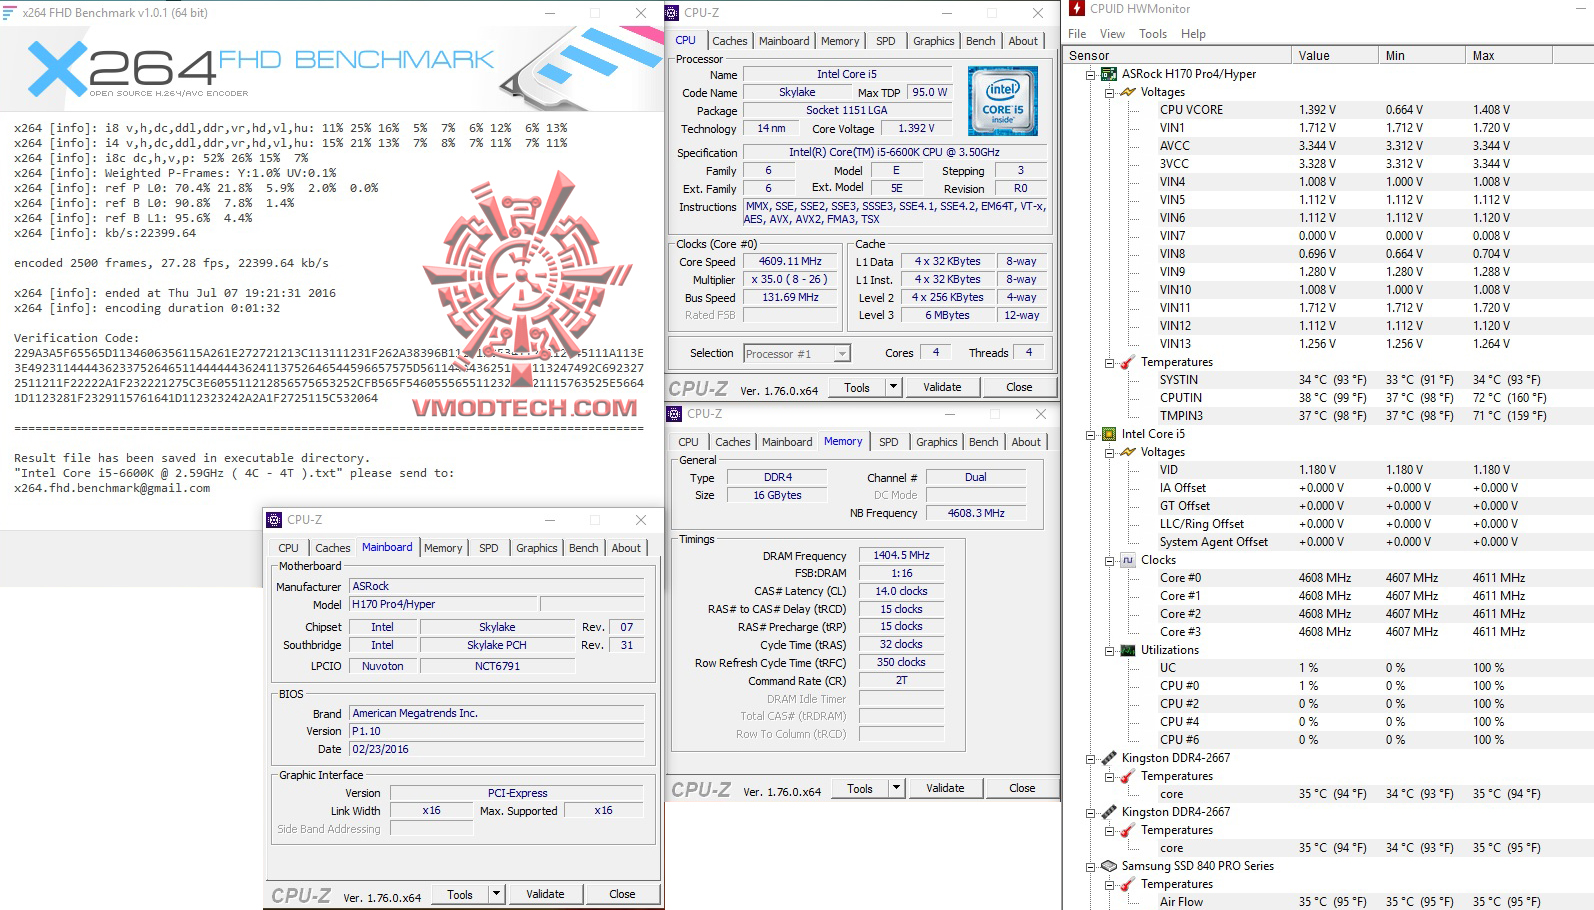Click the Specification field Intel Core i5-6600K

click(894, 153)
